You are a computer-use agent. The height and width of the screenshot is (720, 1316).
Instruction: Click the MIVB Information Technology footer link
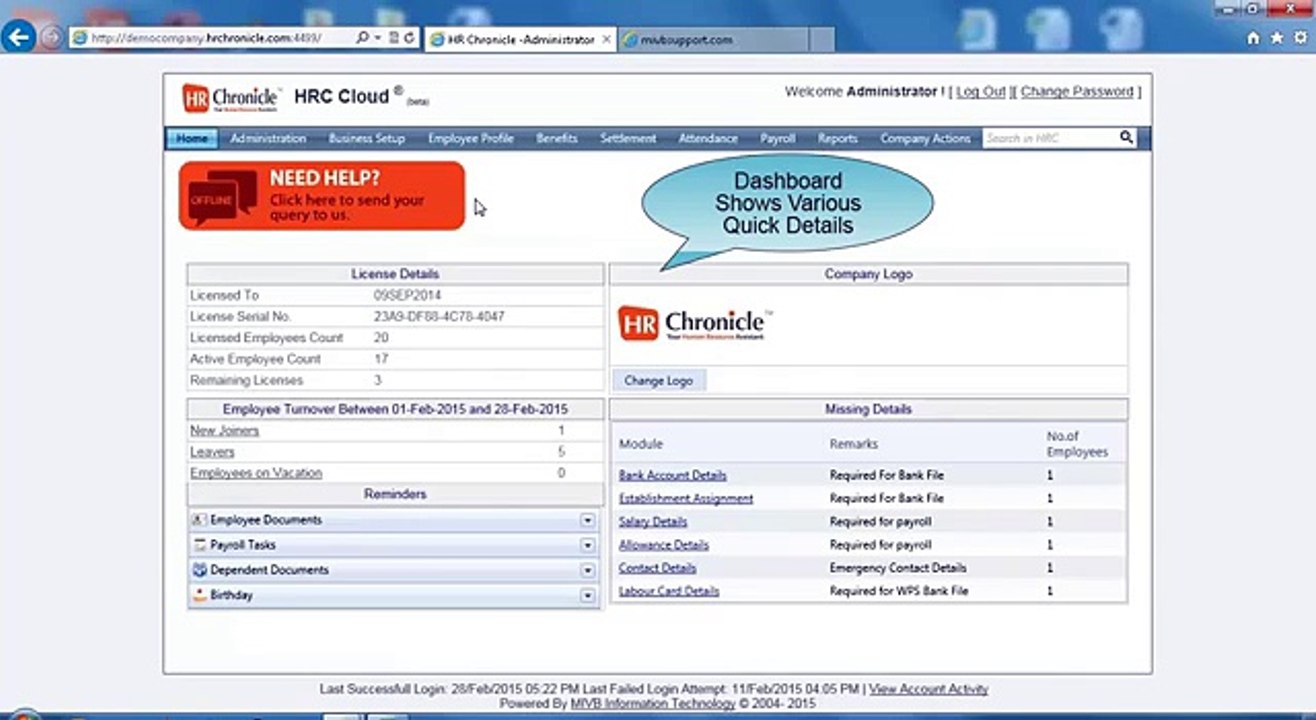(x=653, y=703)
